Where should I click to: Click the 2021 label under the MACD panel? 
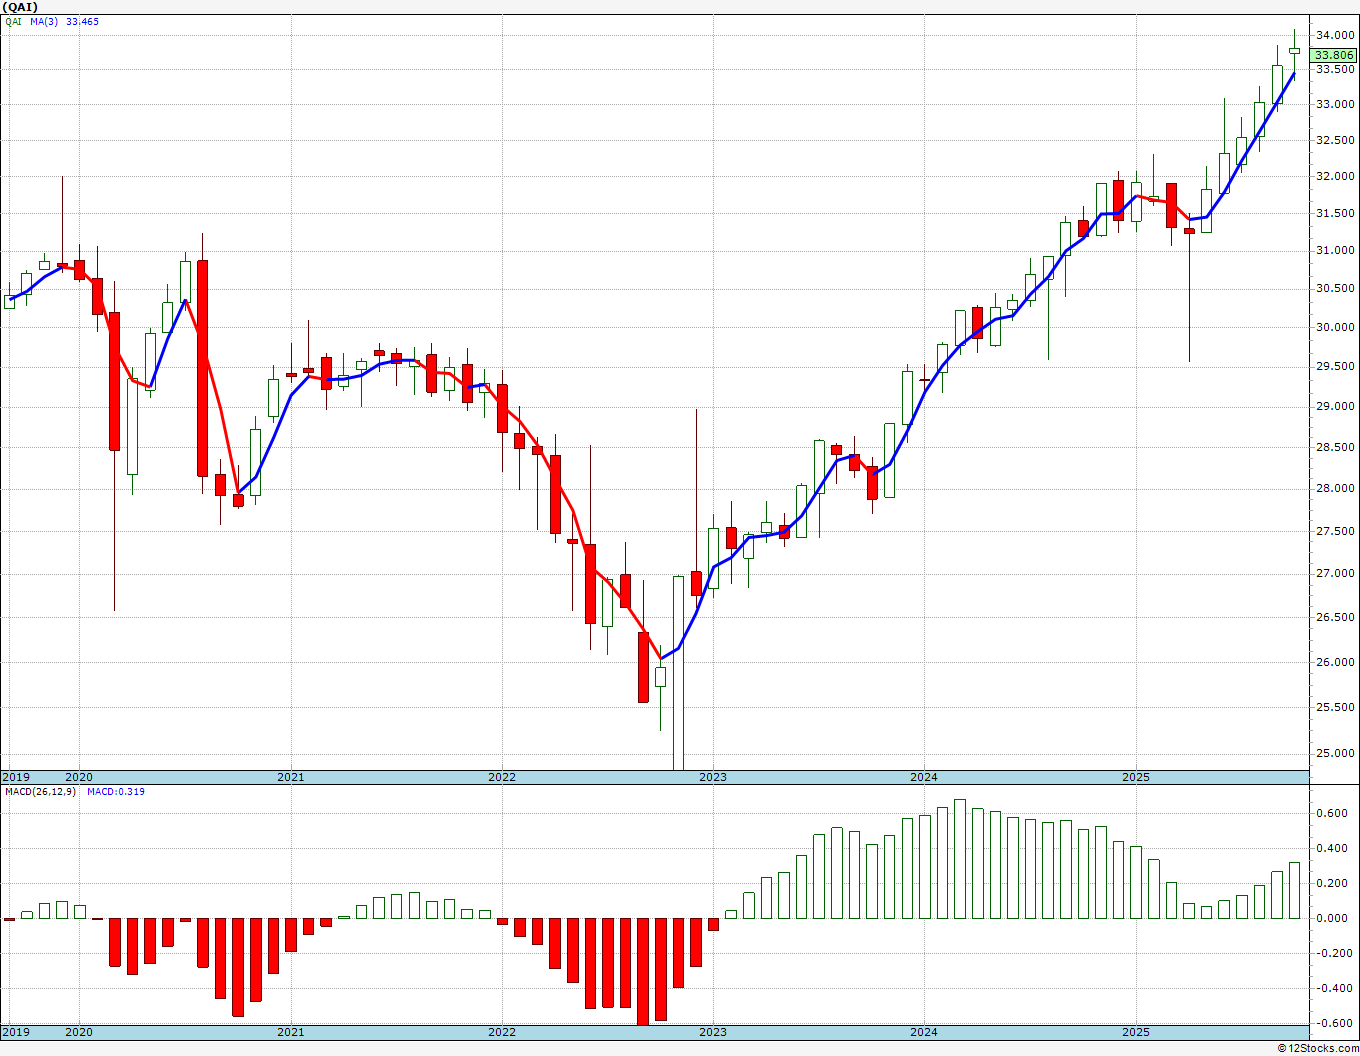point(291,1032)
